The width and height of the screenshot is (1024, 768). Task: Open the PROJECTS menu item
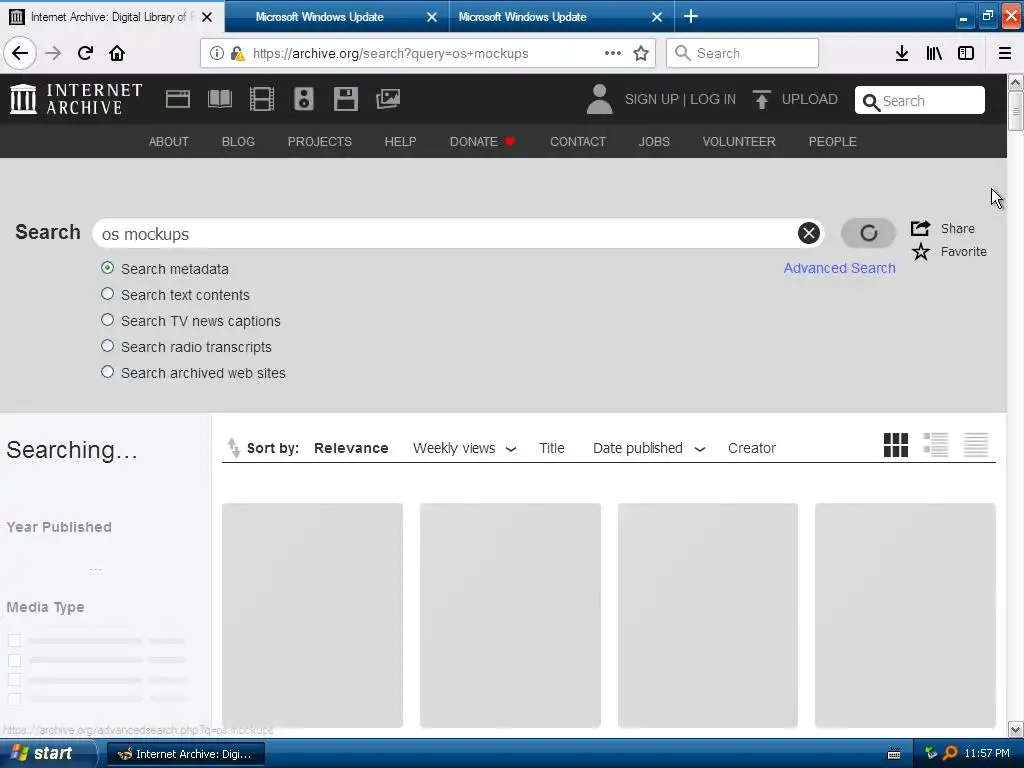click(x=319, y=142)
